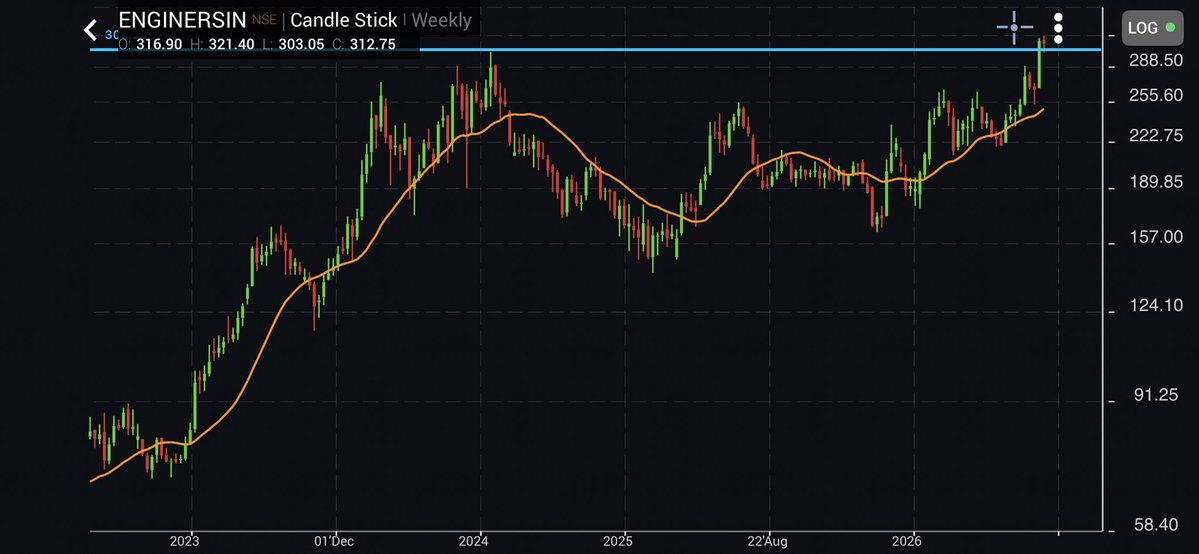
Task: Click the 22'Aug time axis label
Action: click(767, 542)
